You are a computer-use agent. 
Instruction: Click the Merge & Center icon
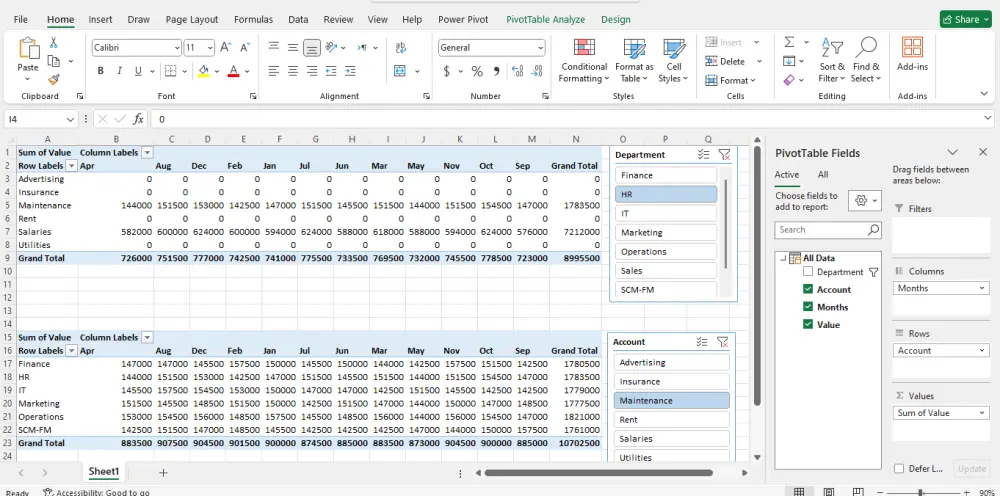click(401, 71)
